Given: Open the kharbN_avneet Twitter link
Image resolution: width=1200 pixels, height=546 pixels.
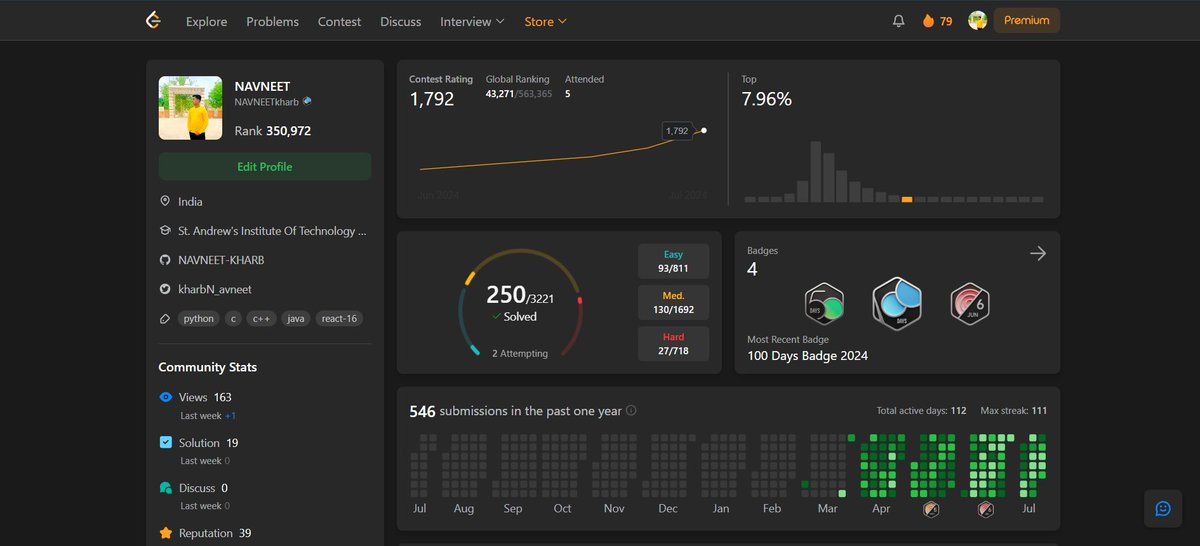Looking at the screenshot, I should click(x=215, y=289).
